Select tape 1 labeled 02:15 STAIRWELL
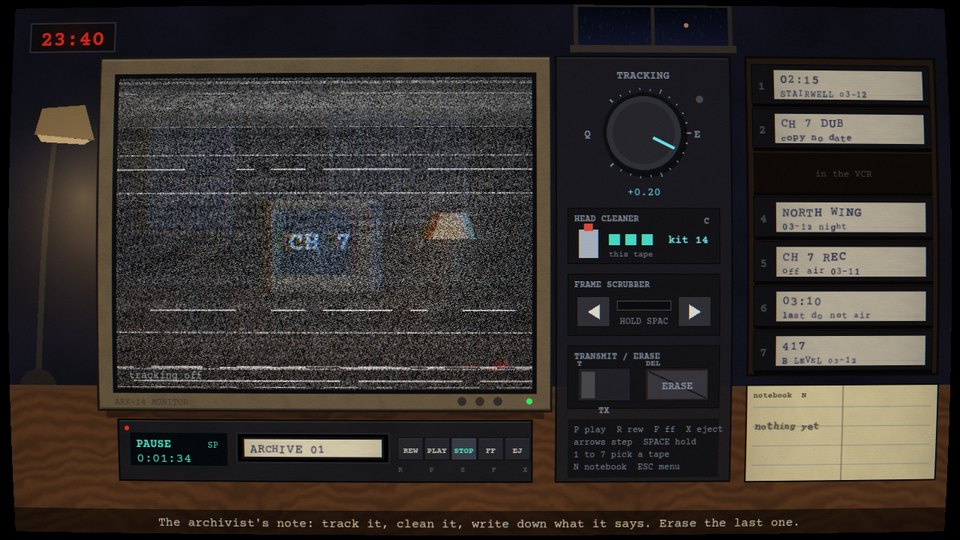 pos(848,86)
